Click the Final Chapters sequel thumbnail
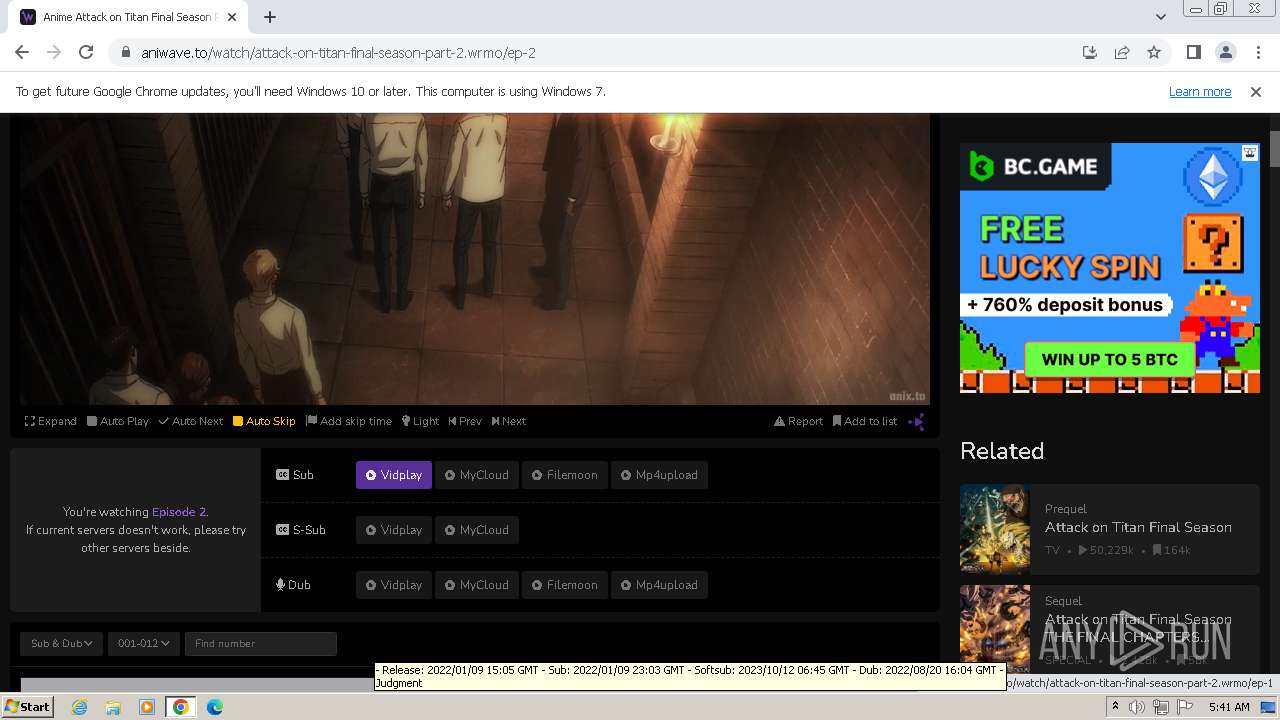 [995, 629]
